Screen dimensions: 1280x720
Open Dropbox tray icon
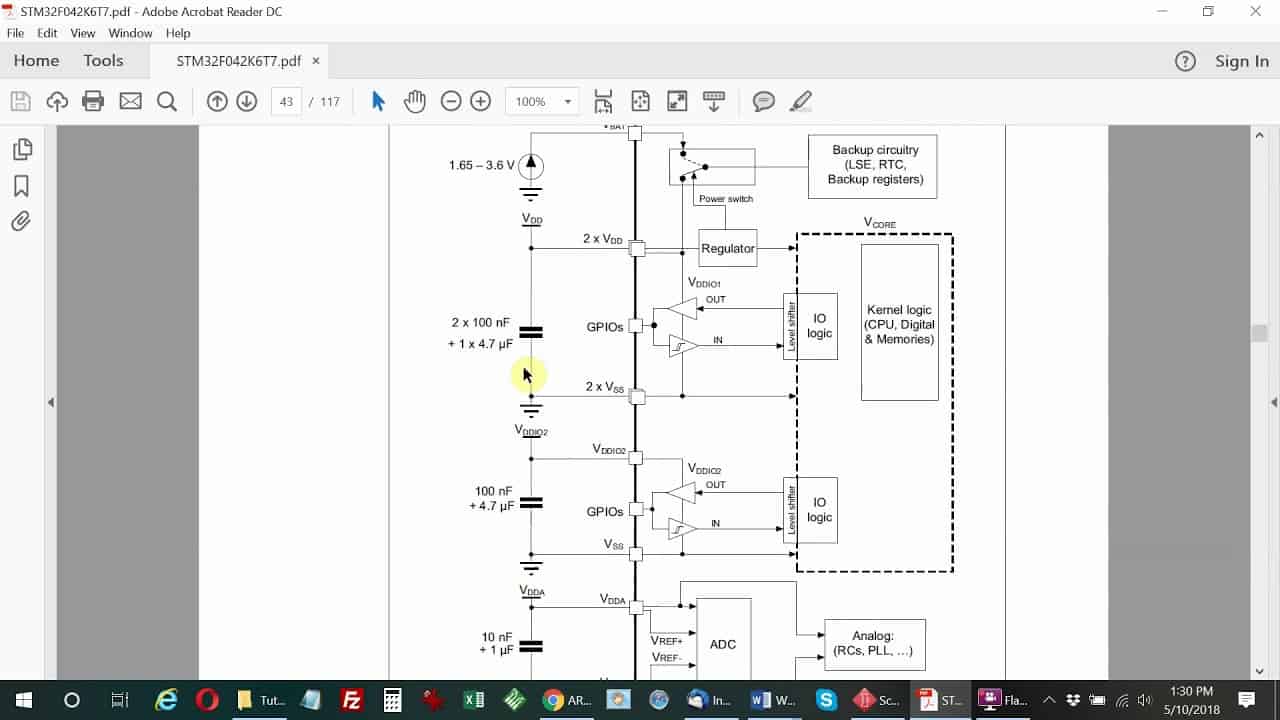click(1074, 700)
